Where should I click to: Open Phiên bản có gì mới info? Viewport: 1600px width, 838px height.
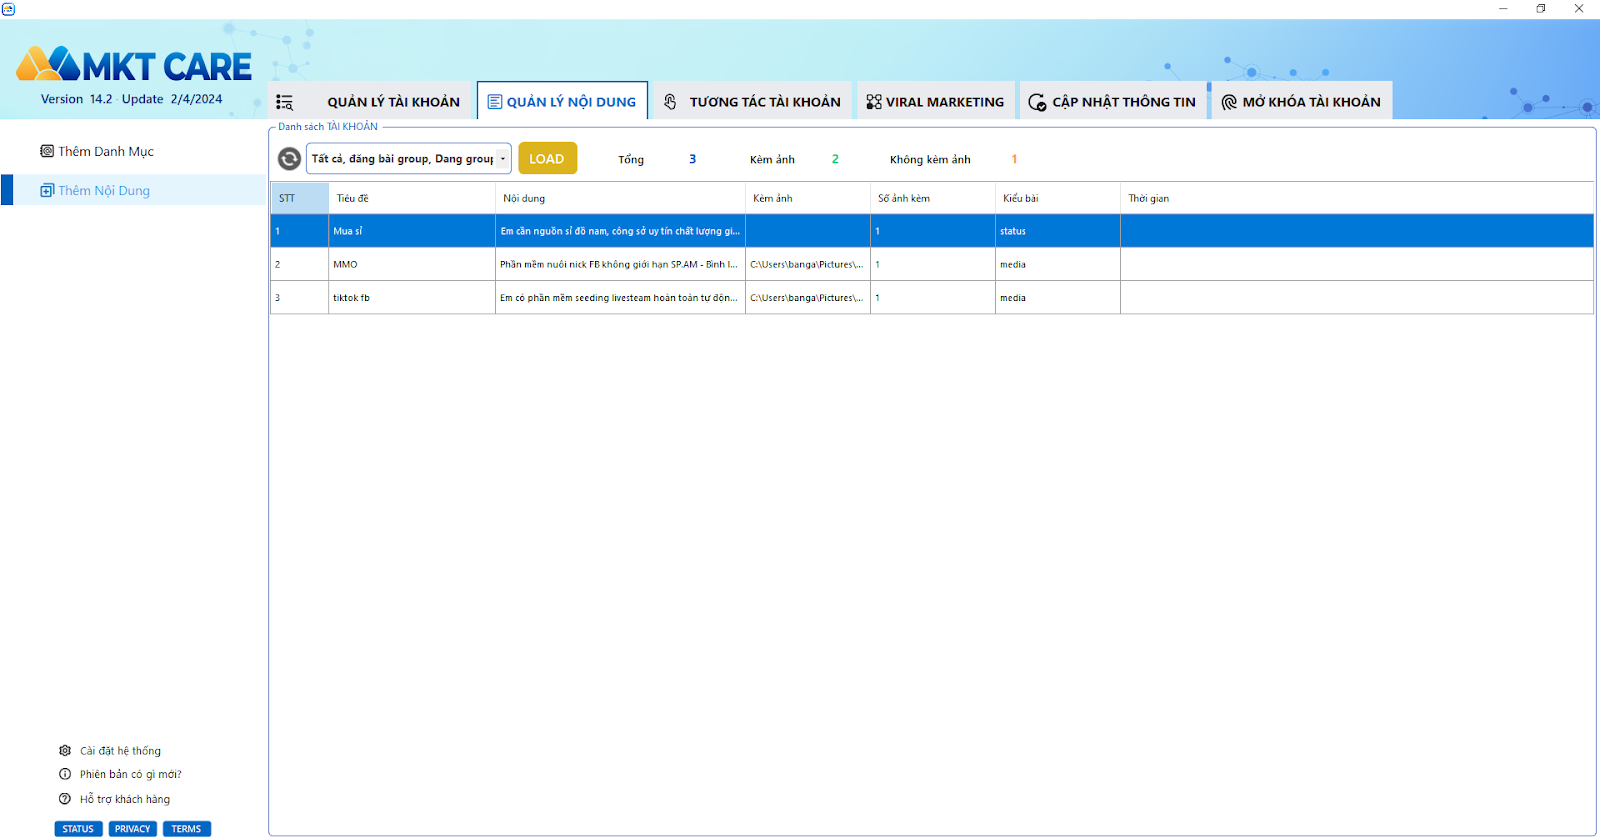tap(130, 775)
